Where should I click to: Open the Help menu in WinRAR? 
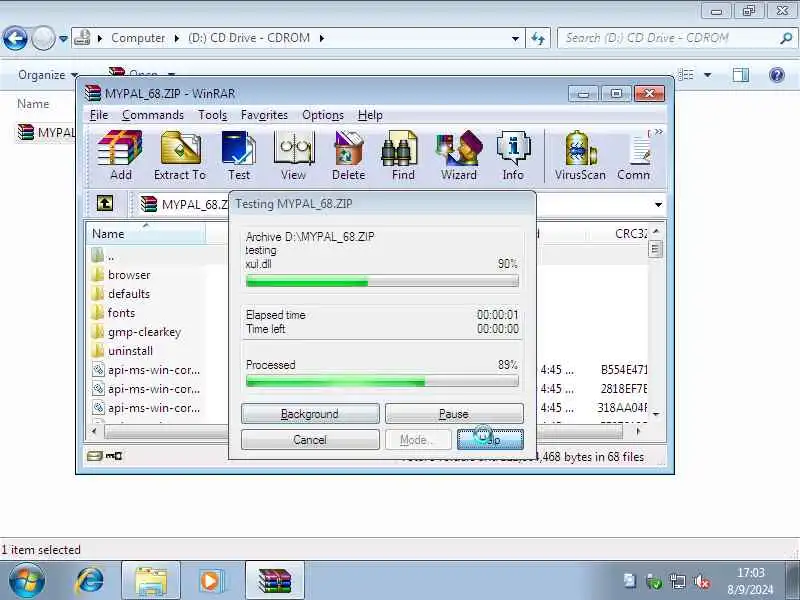click(x=370, y=115)
